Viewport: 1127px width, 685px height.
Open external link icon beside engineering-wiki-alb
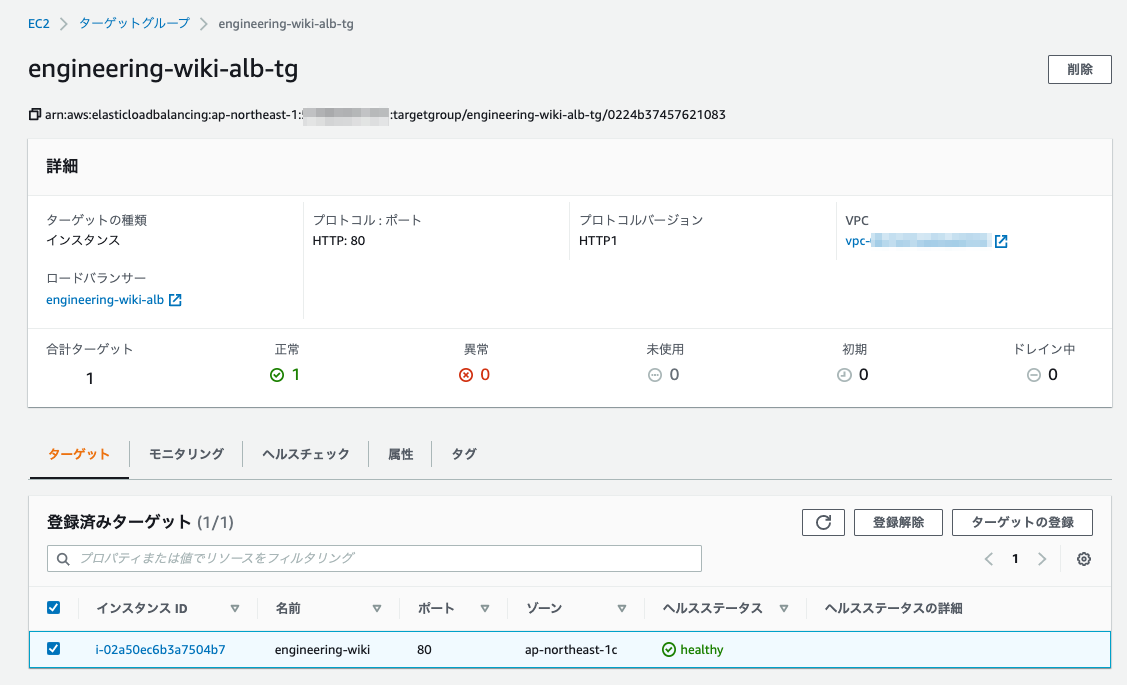175,300
